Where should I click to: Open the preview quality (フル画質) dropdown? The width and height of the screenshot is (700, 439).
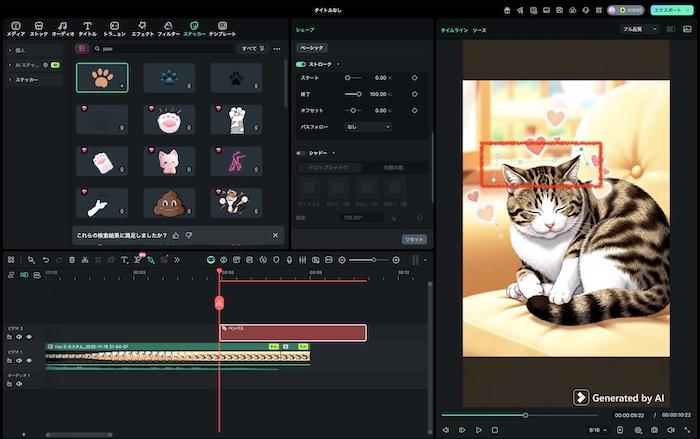coord(640,30)
